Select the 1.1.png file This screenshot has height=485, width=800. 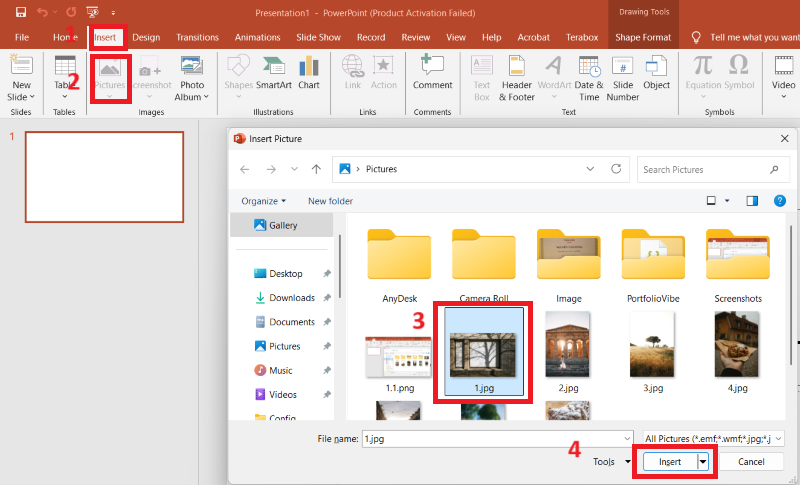tap(399, 364)
